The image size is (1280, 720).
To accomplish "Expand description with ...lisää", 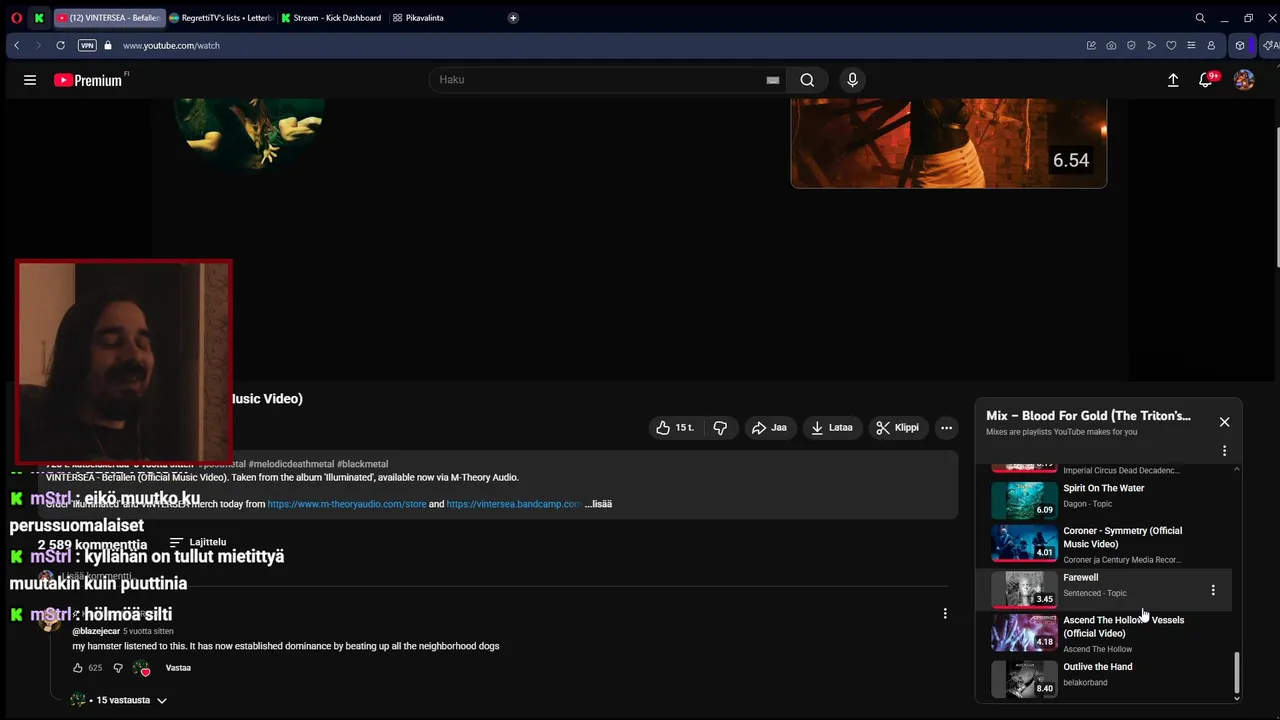I will 598,504.
